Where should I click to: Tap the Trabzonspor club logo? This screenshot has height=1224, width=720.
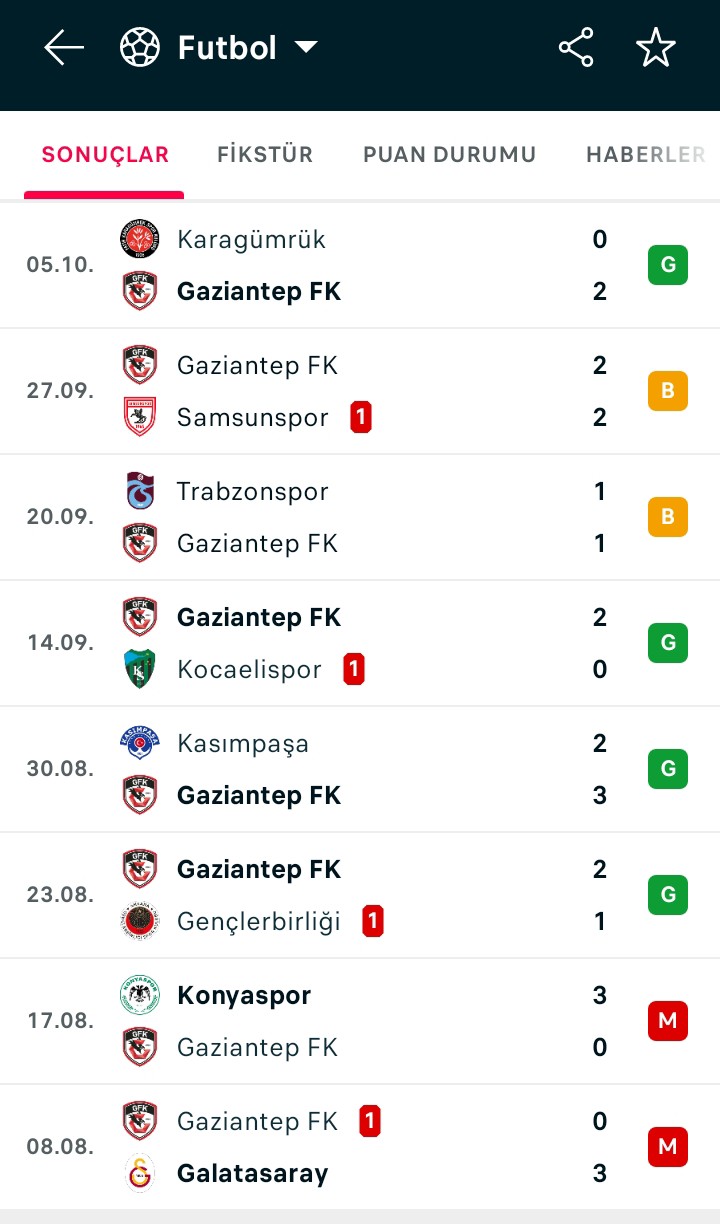tap(140, 491)
